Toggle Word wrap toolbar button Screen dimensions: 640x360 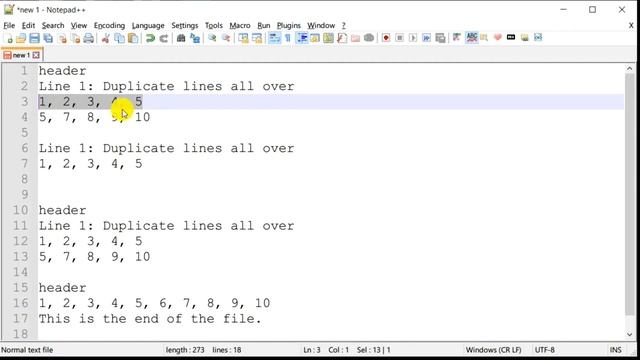click(274, 38)
